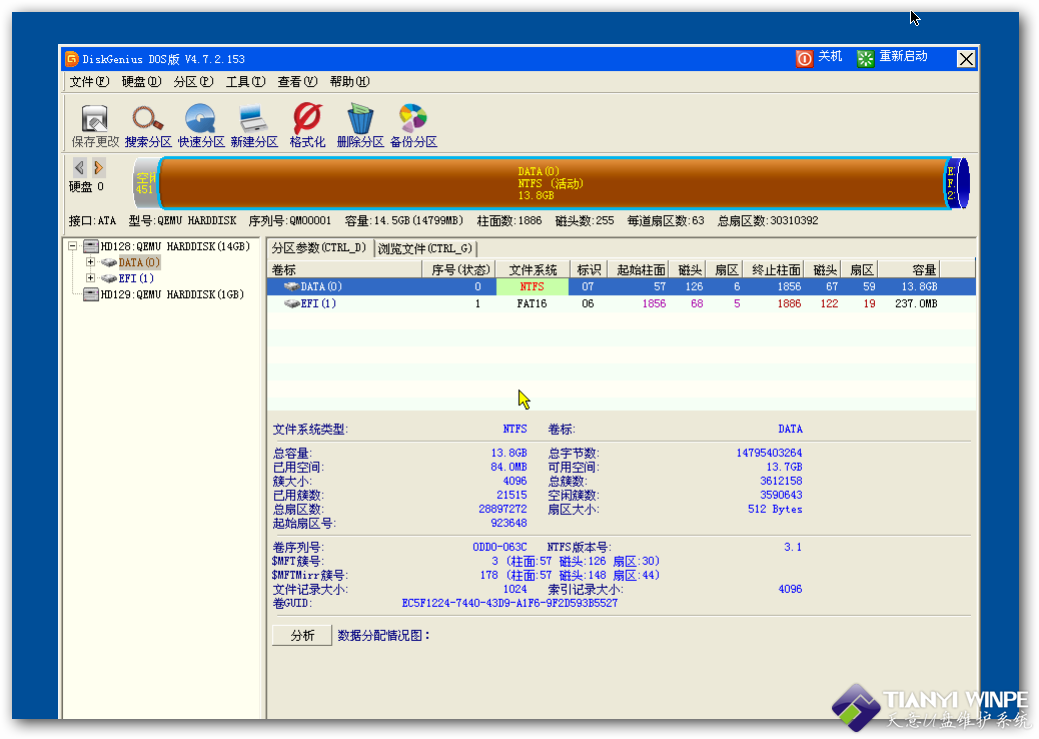Click End Cylinder (终止柱面) column header
The width and height of the screenshot is (1039, 739).
pyautogui.click(x=773, y=270)
